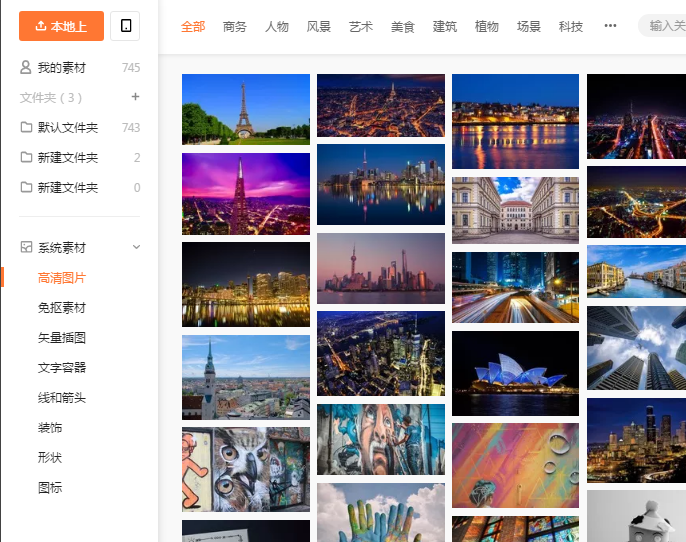Select 装饰 in the sidebar

pos(50,427)
